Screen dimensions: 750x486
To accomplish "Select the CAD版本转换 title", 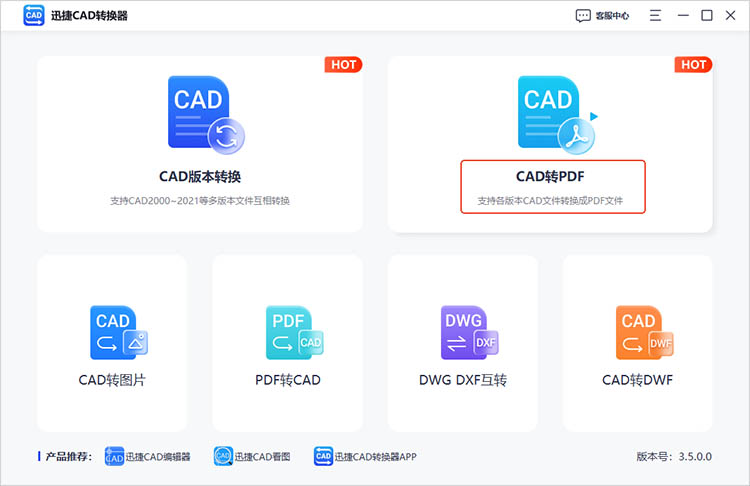I will coord(200,177).
